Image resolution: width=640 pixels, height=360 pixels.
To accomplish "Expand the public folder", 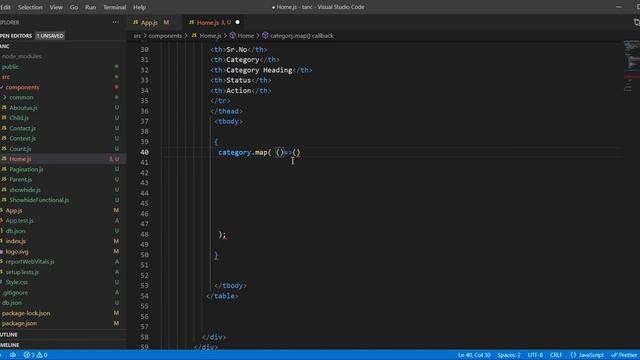I will 10,67.
